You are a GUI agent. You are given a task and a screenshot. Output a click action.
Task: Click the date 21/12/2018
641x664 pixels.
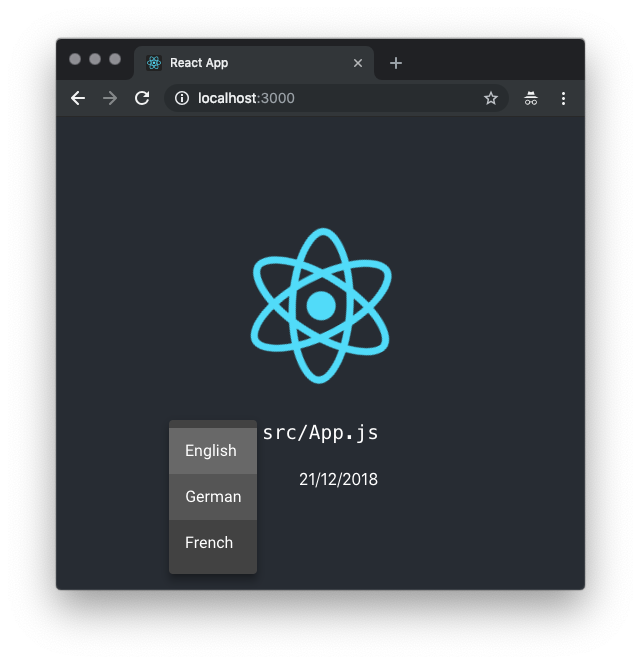pyautogui.click(x=338, y=479)
